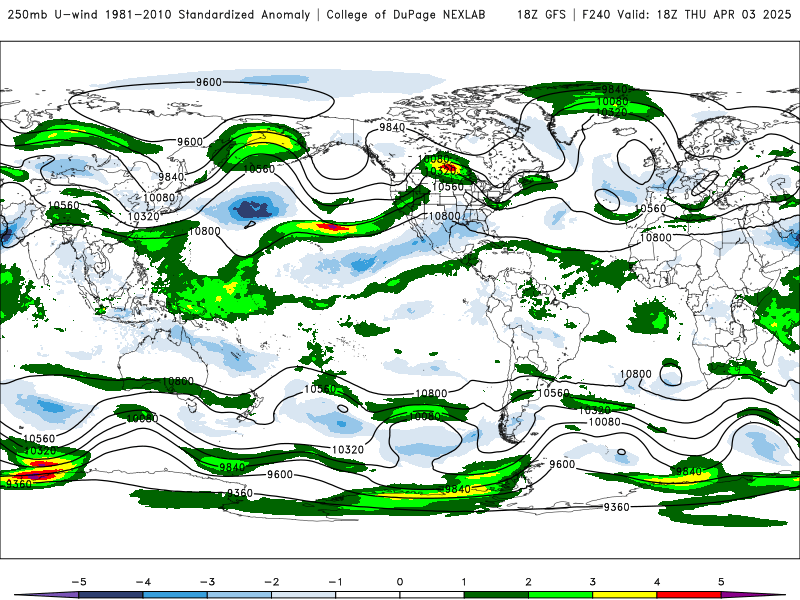Click the red swatch between 4 and 5
The height and width of the screenshot is (600, 800).
coord(689,595)
